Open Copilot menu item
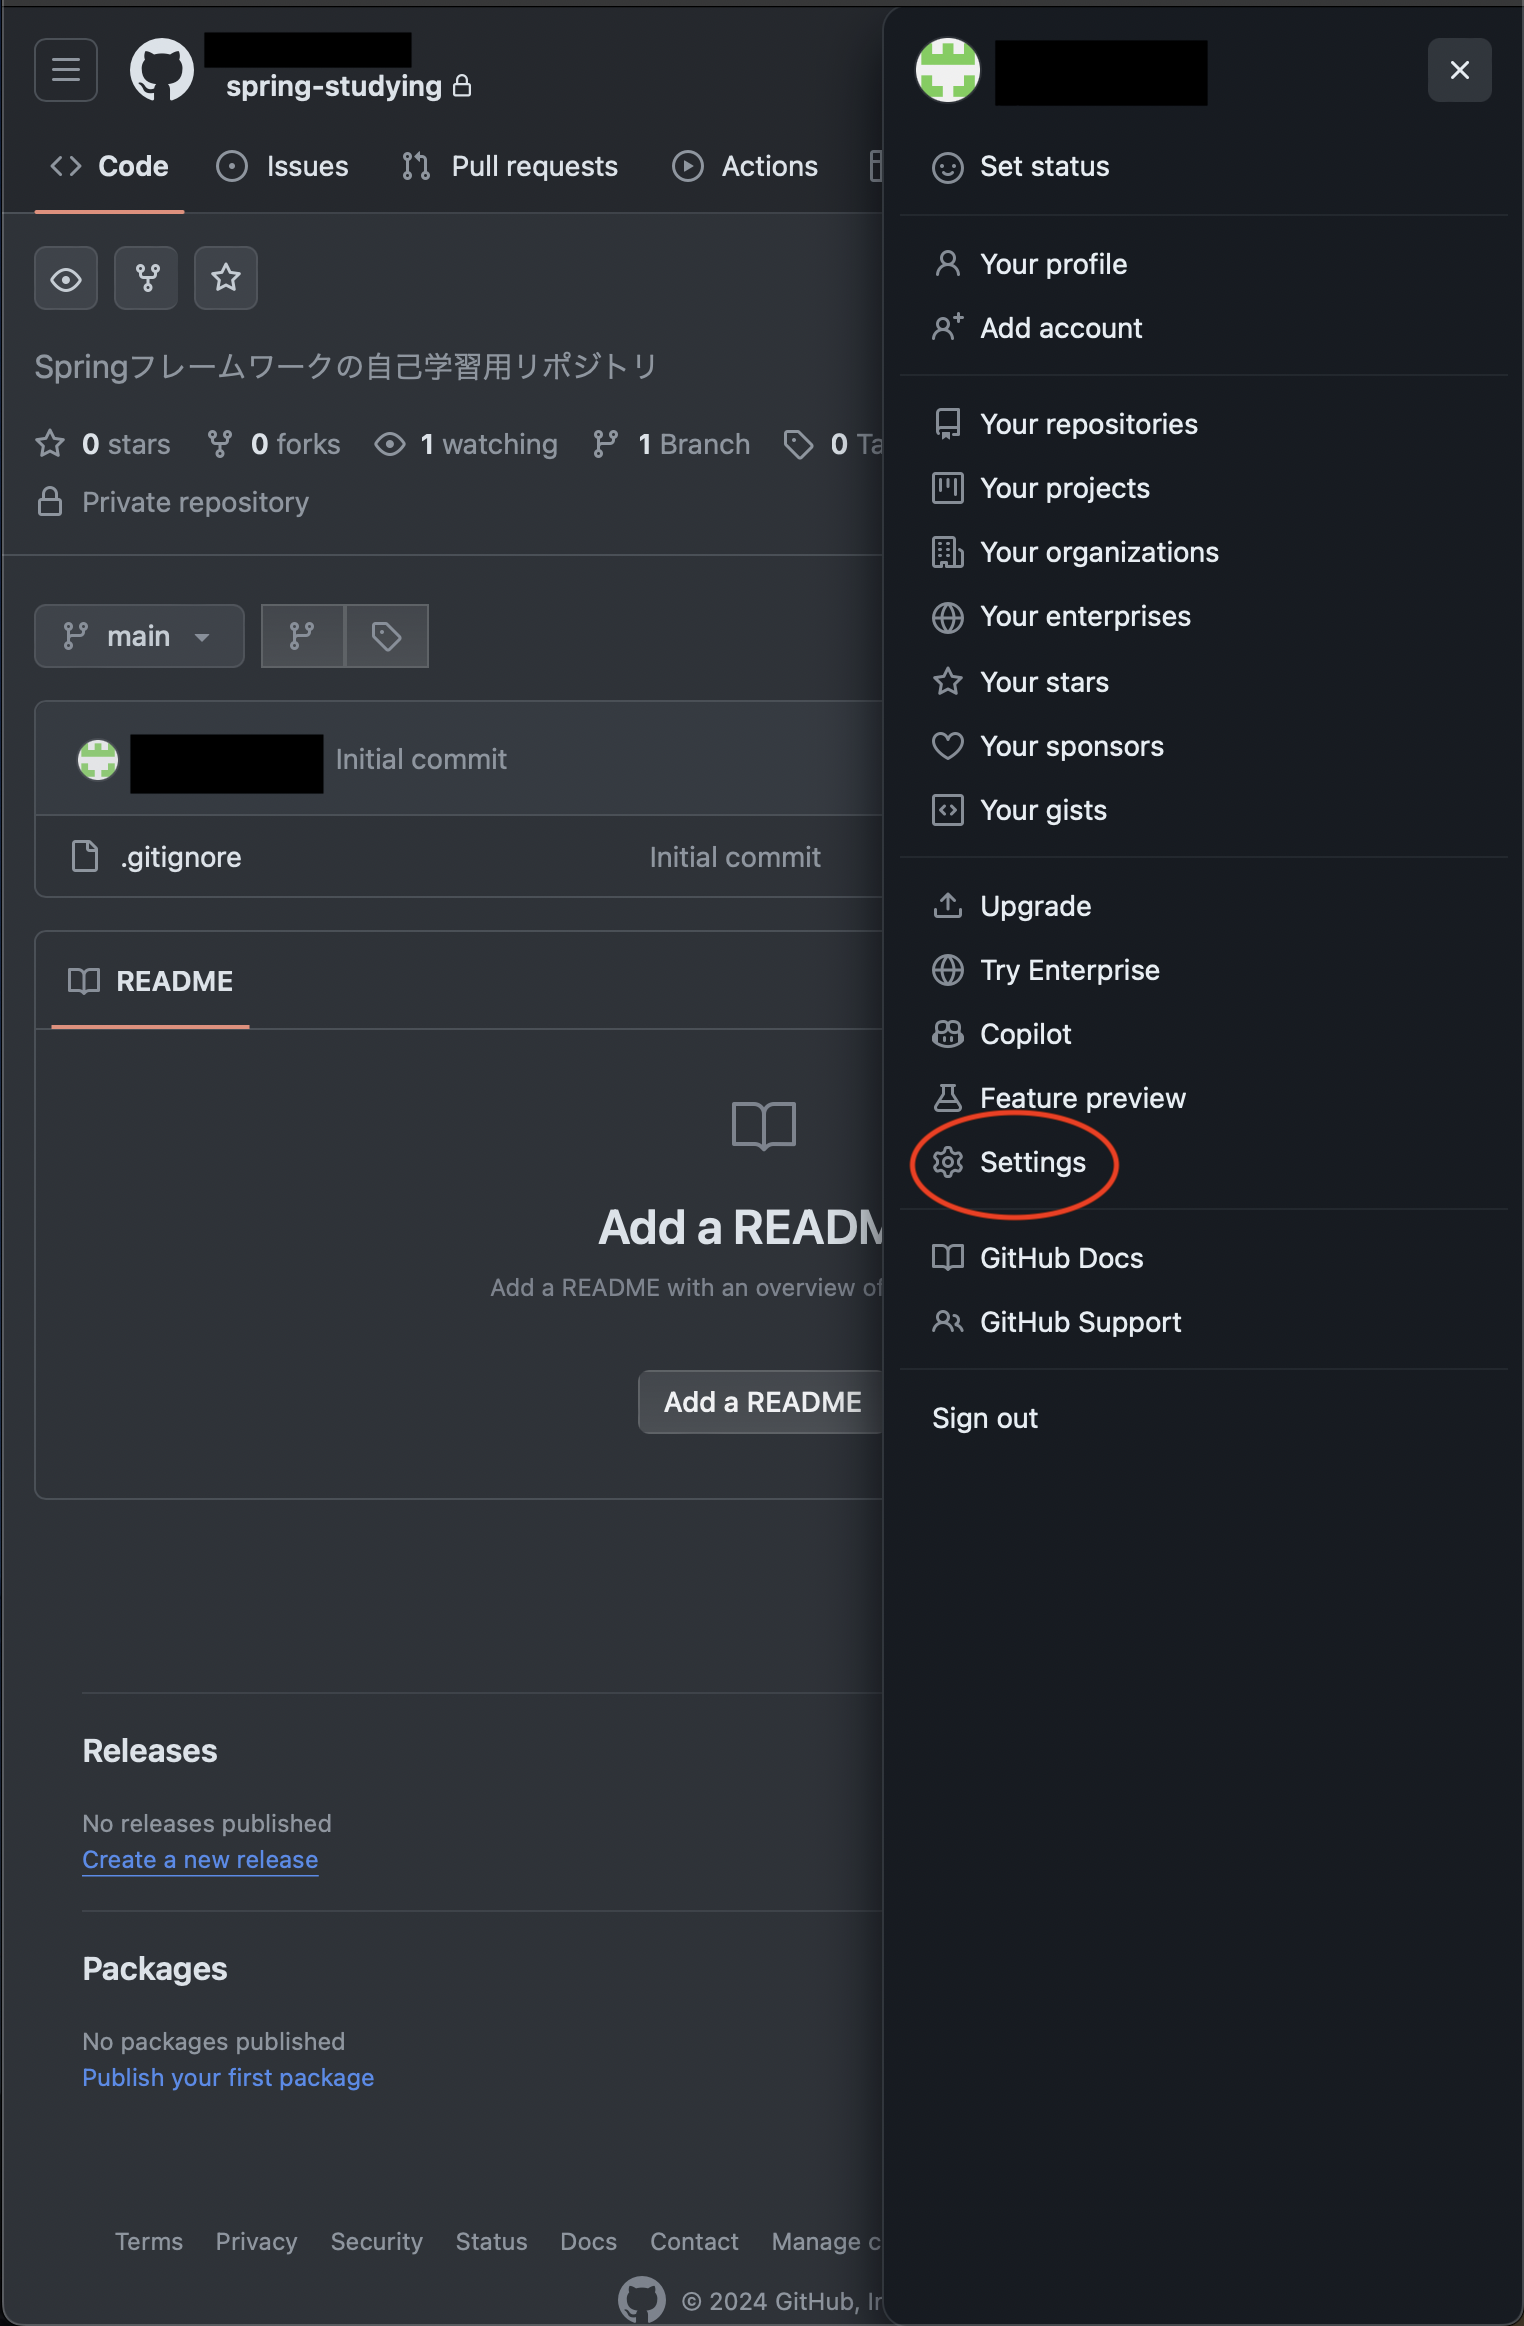Screen dimensions: 1524x2326 pyautogui.click(x=1204, y=1034)
